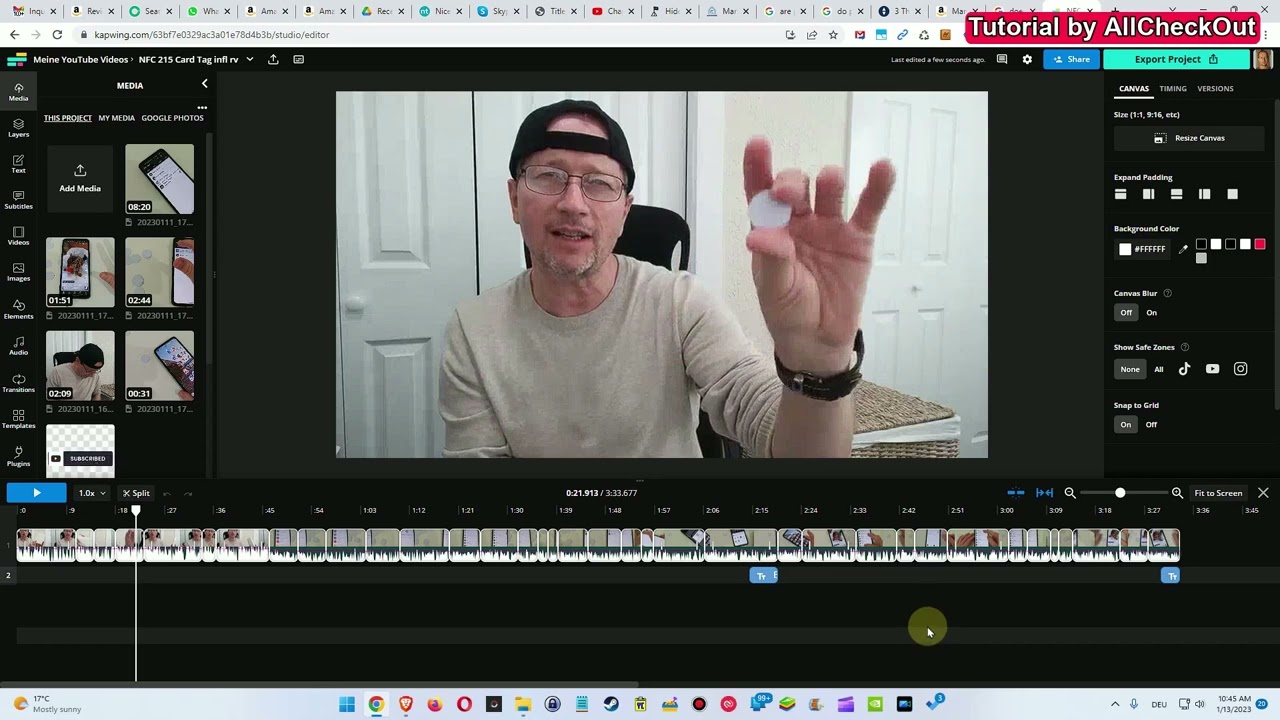Play the video with blue play button

pyautogui.click(x=36, y=493)
